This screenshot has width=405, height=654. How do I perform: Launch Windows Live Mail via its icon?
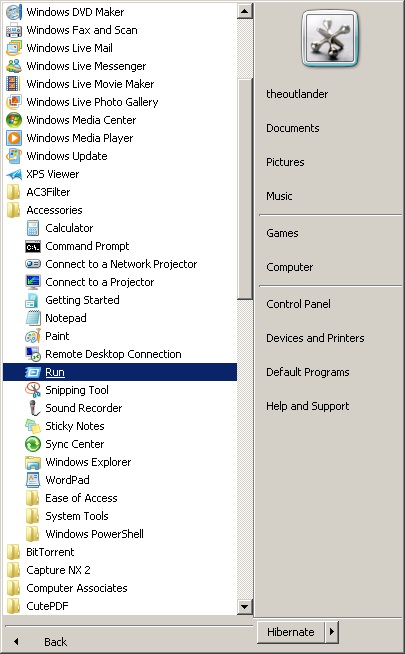pos(14,48)
